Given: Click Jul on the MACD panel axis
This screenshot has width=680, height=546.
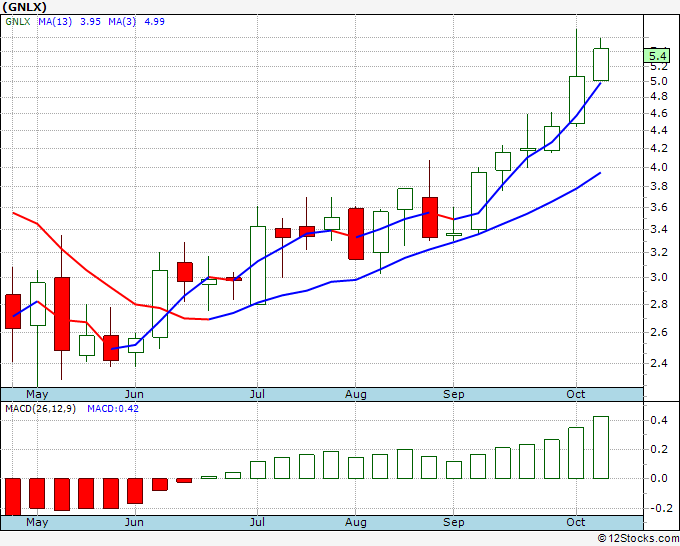Looking at the screenshot, I should click(257, 522).
